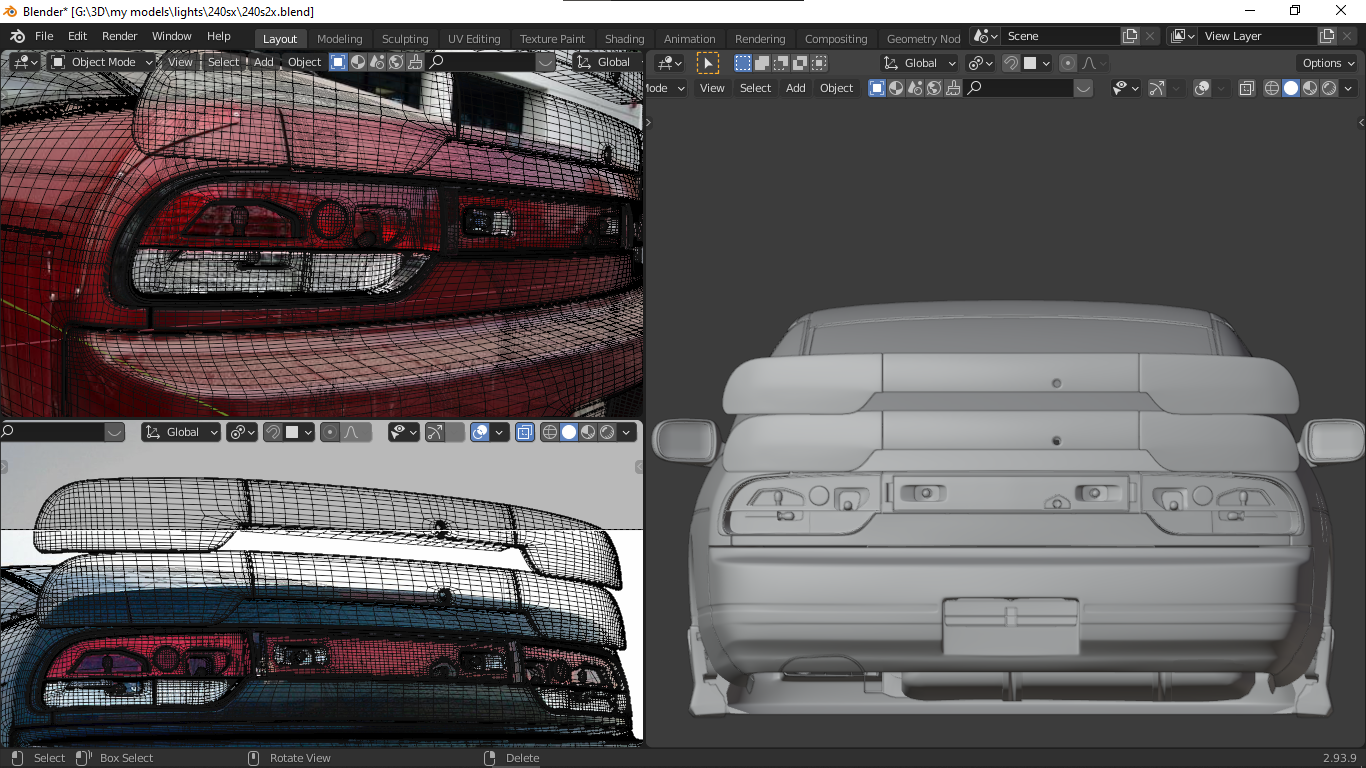Select the tweak Select tool icon in right viewport
This screenshot has height=768, width=1366.
click(708, 63)
